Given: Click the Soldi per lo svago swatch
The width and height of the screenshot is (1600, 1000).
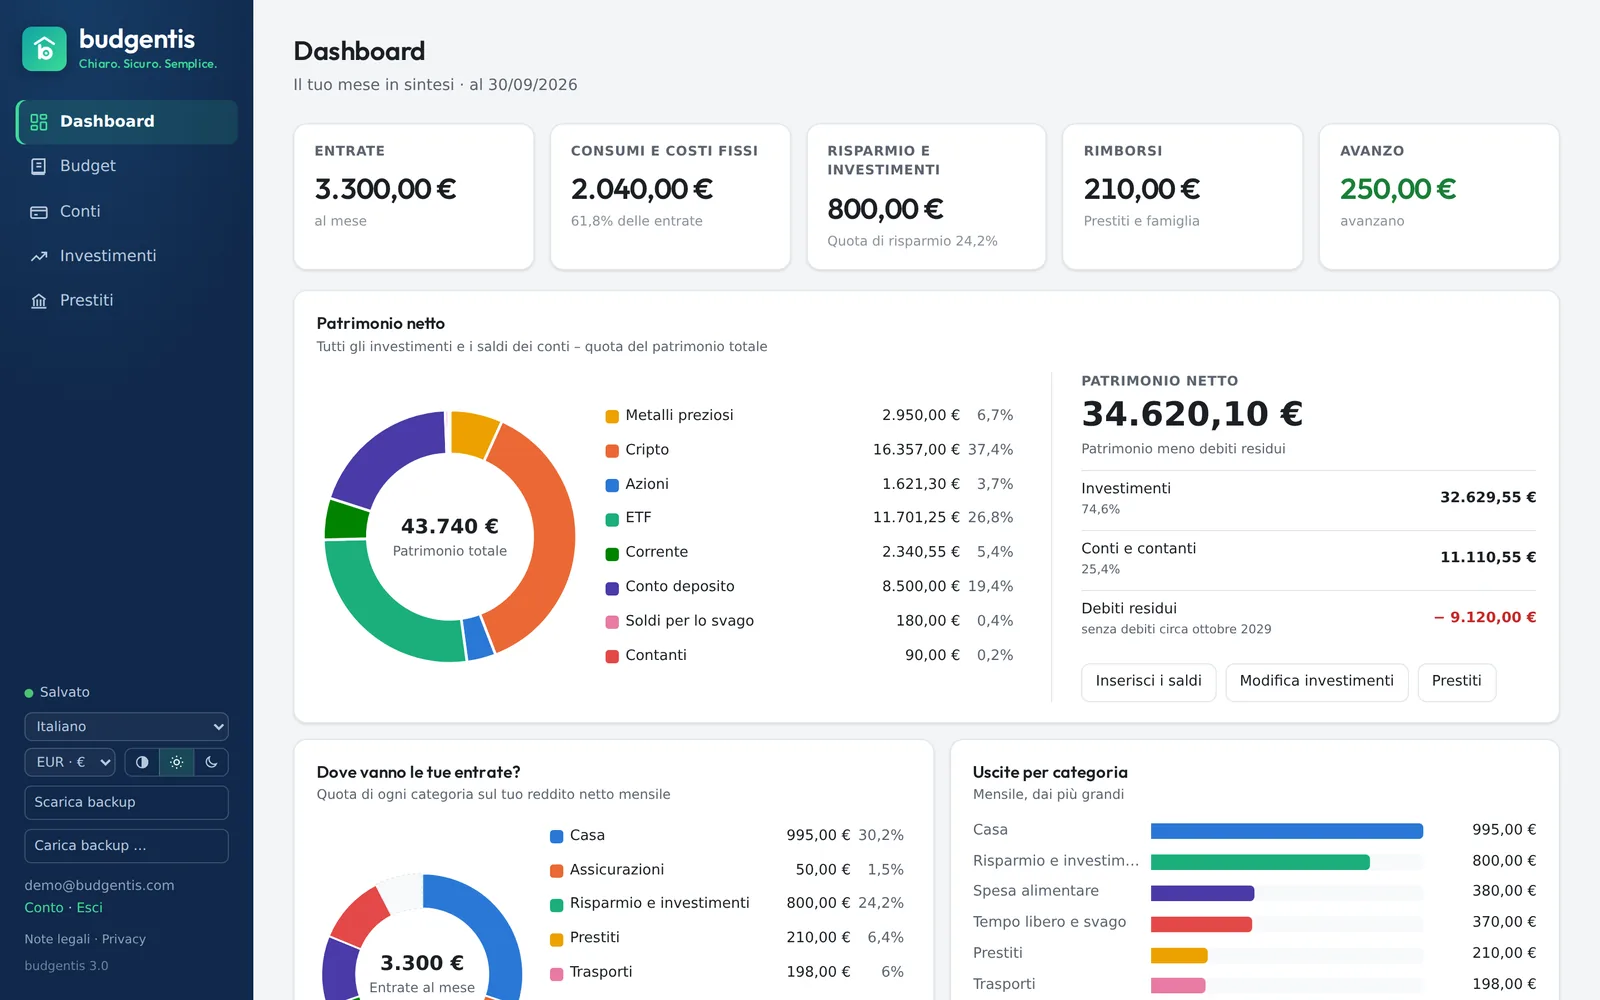Looking at the screenshot, I should [612, 622].
